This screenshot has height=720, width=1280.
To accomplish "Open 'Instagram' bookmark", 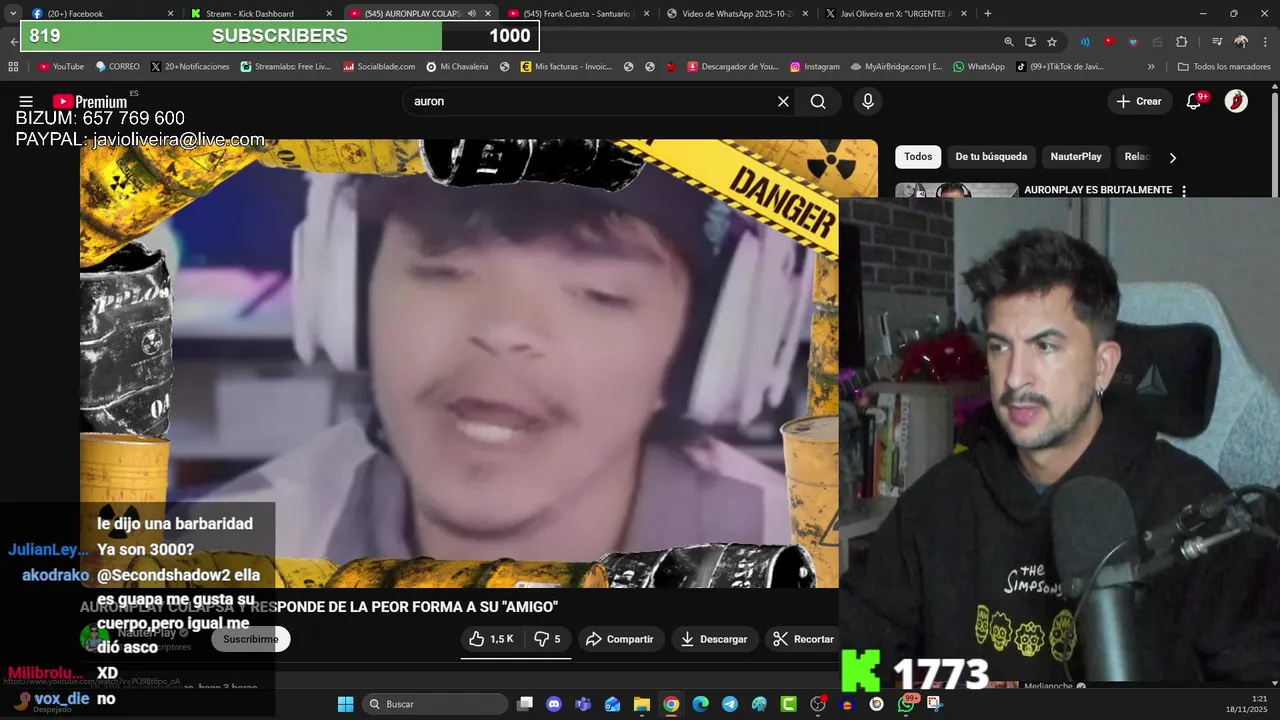I will (815, 67).
